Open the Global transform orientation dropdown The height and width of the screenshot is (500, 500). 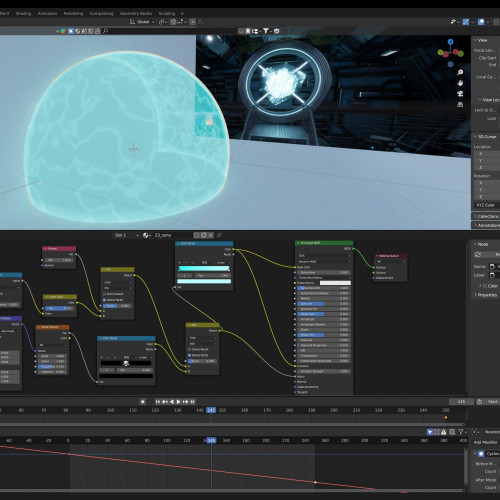point(142,22)
